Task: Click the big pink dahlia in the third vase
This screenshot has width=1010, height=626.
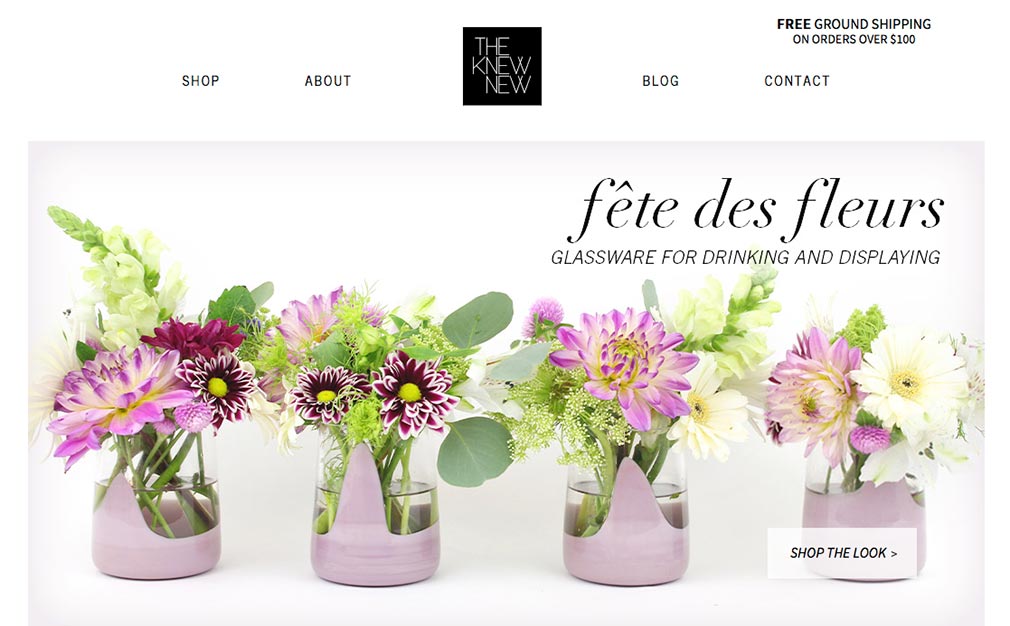Action: [x=622, y=364]
